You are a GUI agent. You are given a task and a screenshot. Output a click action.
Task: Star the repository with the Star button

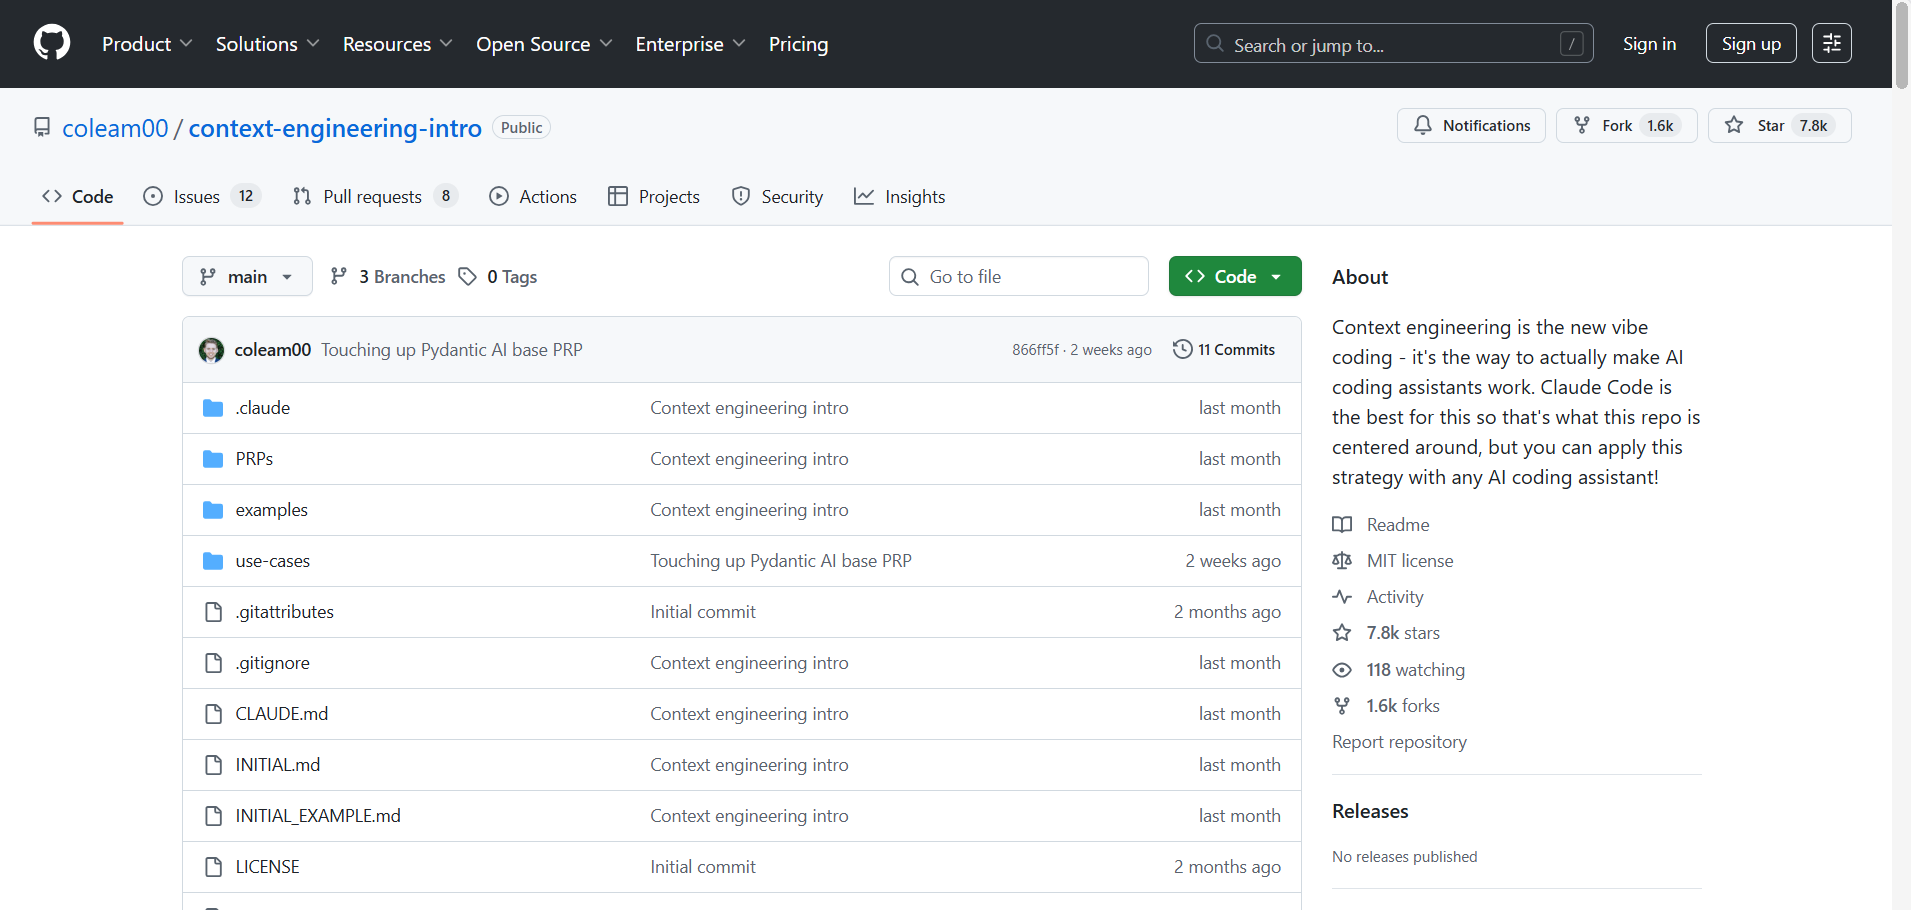pos(1779,125)
